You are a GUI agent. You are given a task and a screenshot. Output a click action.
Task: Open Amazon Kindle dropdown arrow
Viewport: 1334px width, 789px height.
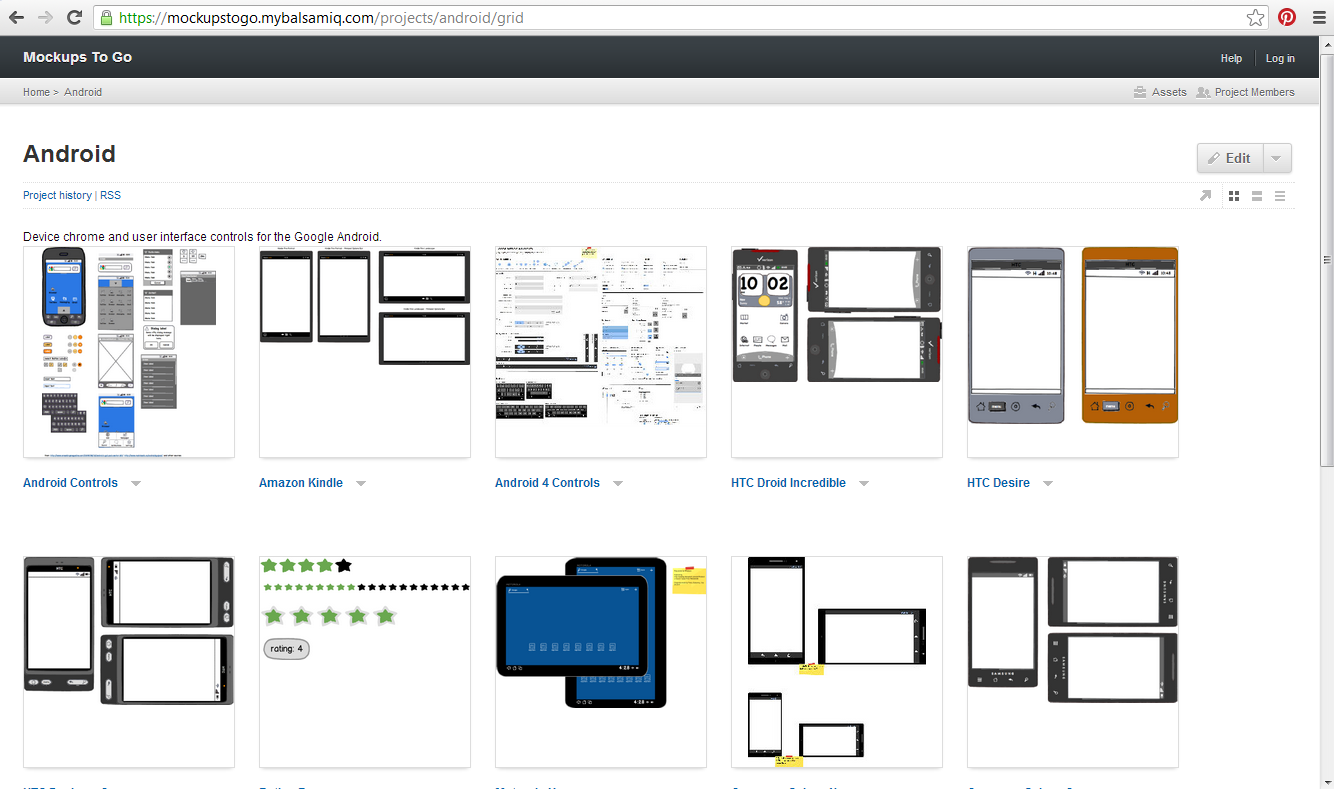point(361,483)
